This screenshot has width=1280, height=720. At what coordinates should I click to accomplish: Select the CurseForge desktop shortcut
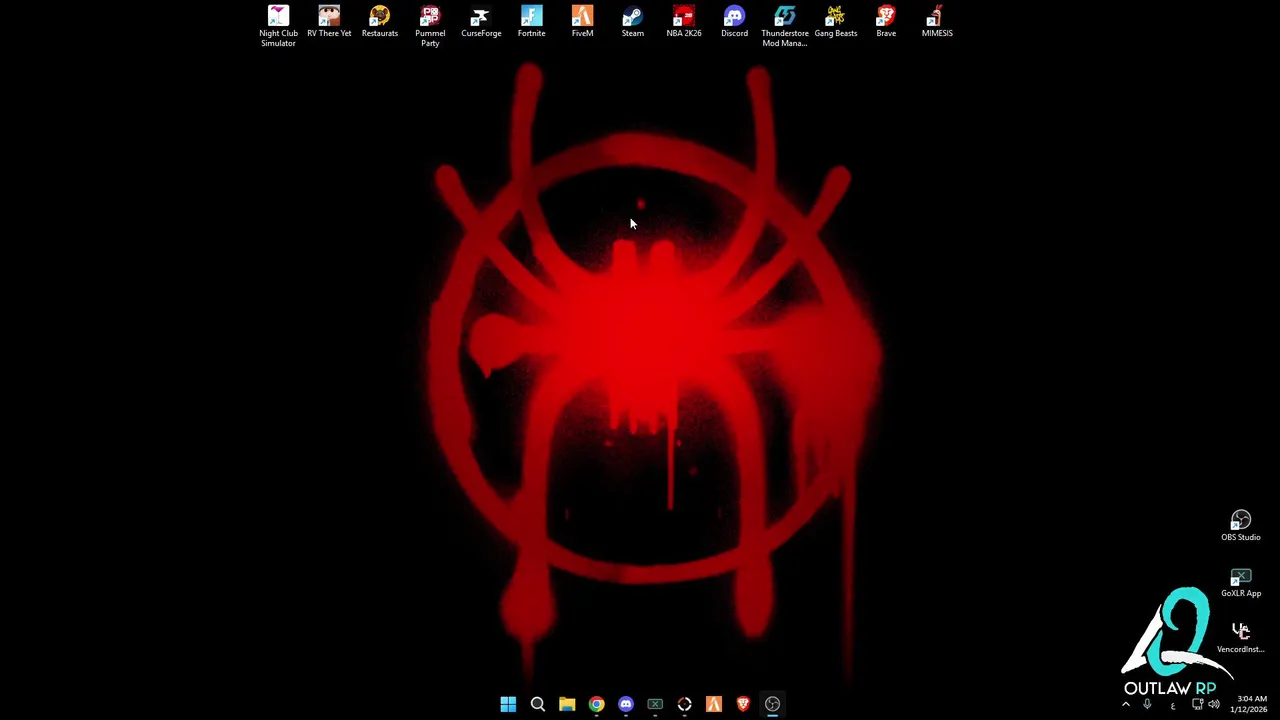[481, 22]
